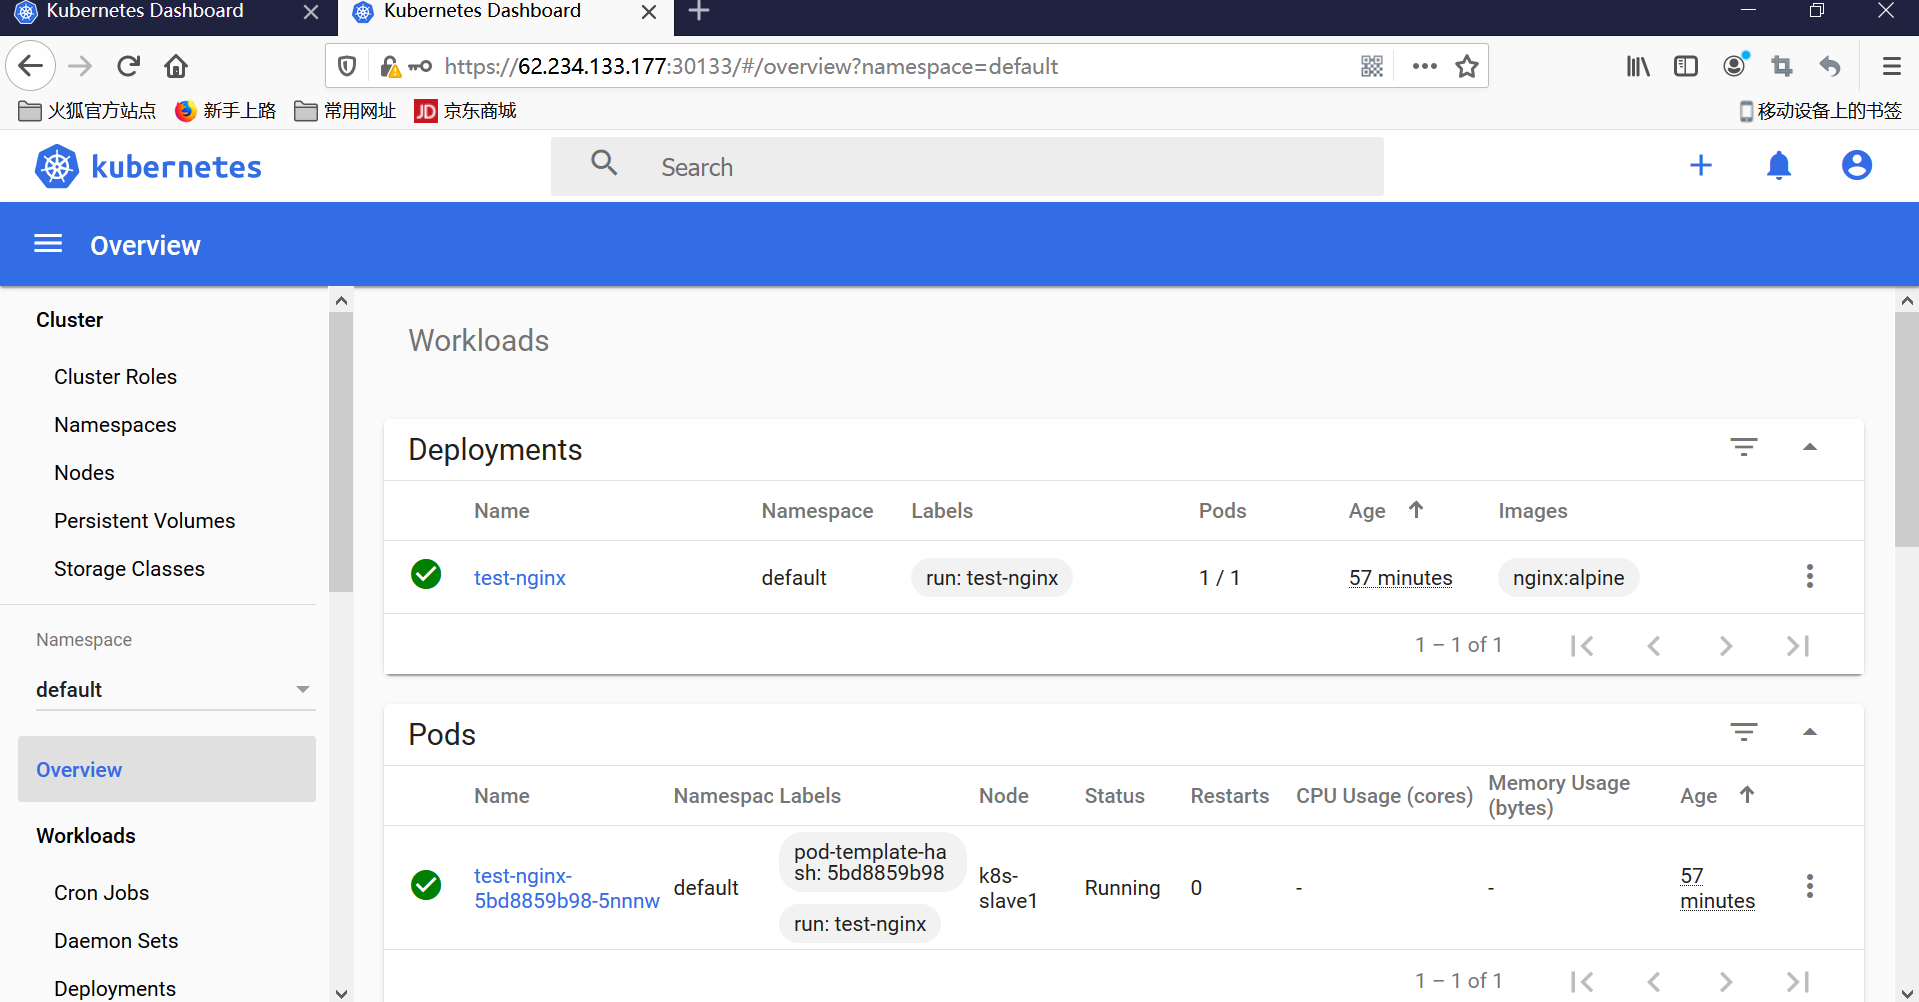The height and width of the screenshot is (1002, 1919).
Task: Open the test-nginx pod actions menu
Action: pyautogui.click(x=1809, y=886)
